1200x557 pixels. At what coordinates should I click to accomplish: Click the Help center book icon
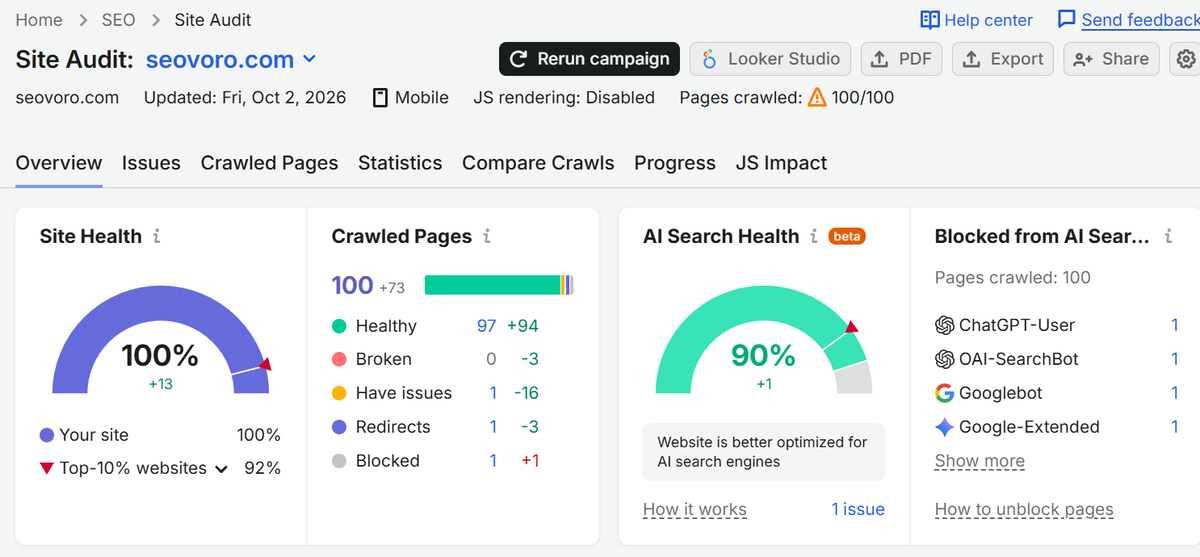(930, 20)
